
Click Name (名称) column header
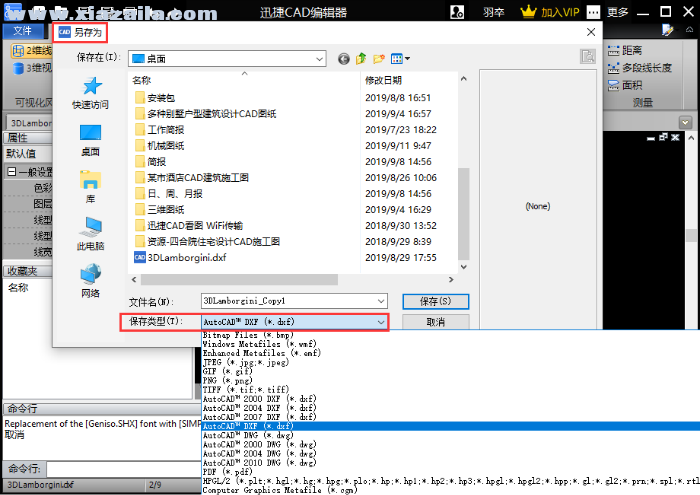142,80
